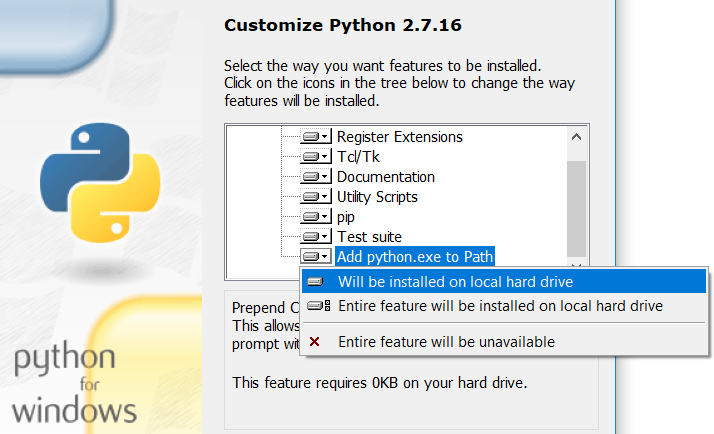Select the pip tree row
The height and width of the screenshot is (434, 714).
click(x=346, y=217)
